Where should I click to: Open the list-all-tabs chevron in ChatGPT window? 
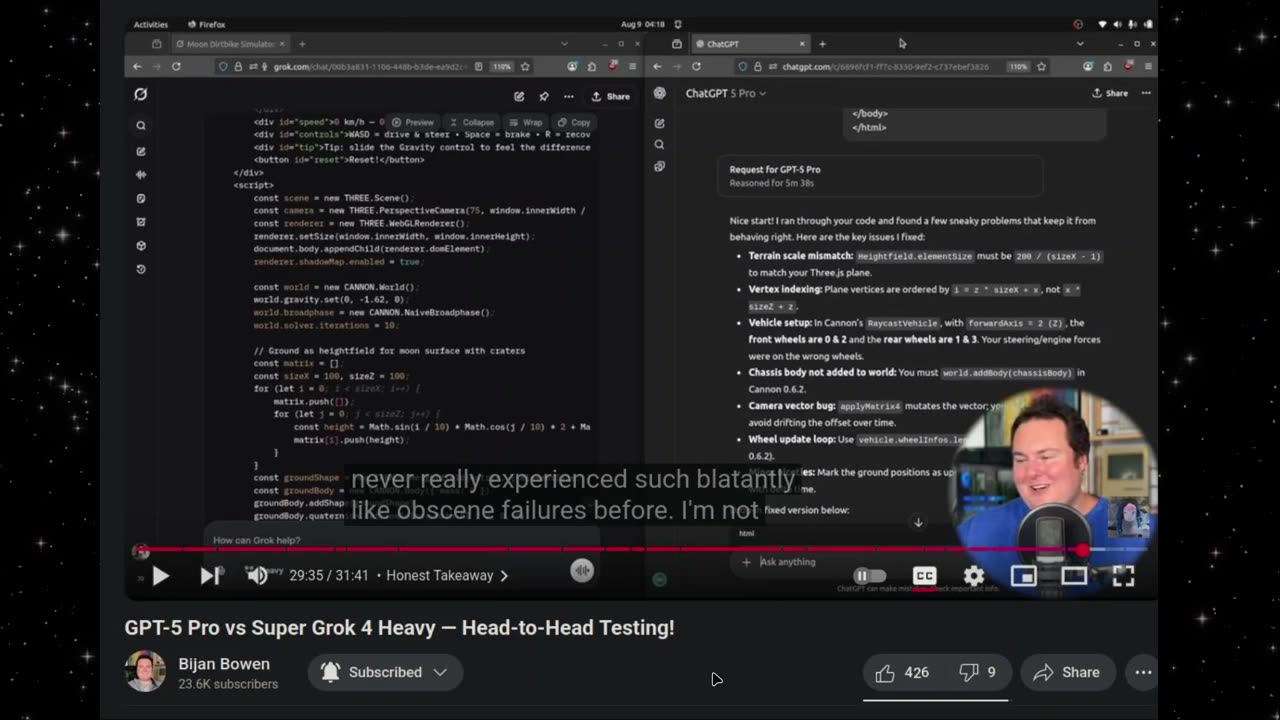[1080, 44]
